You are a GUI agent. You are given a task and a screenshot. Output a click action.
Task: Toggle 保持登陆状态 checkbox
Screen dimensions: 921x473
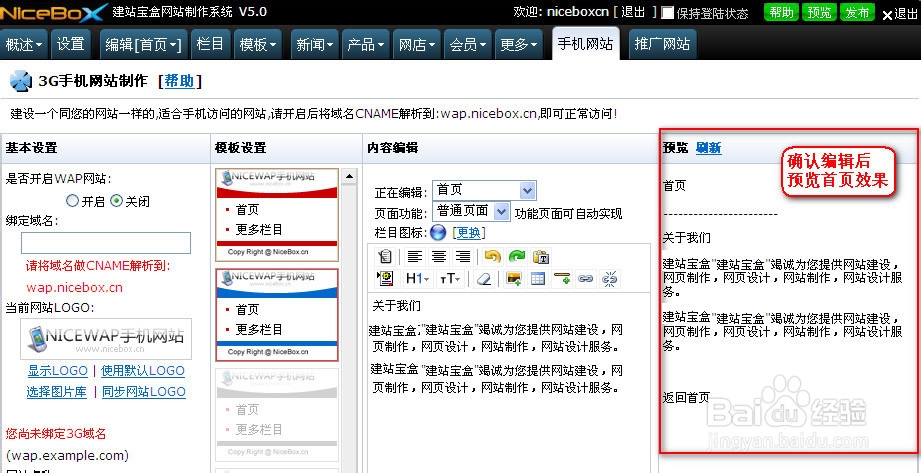667,13
